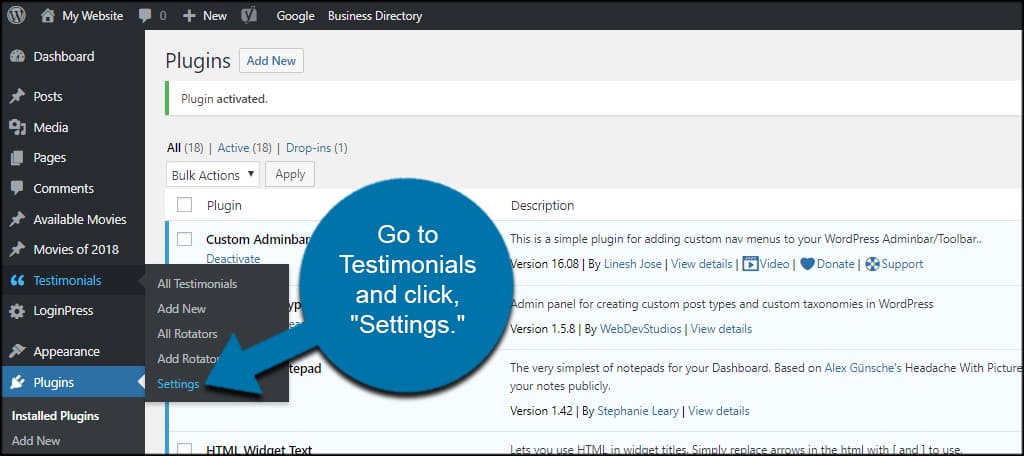Open LoginPress in sidebar
The image size is (1024, 456).
63,311
